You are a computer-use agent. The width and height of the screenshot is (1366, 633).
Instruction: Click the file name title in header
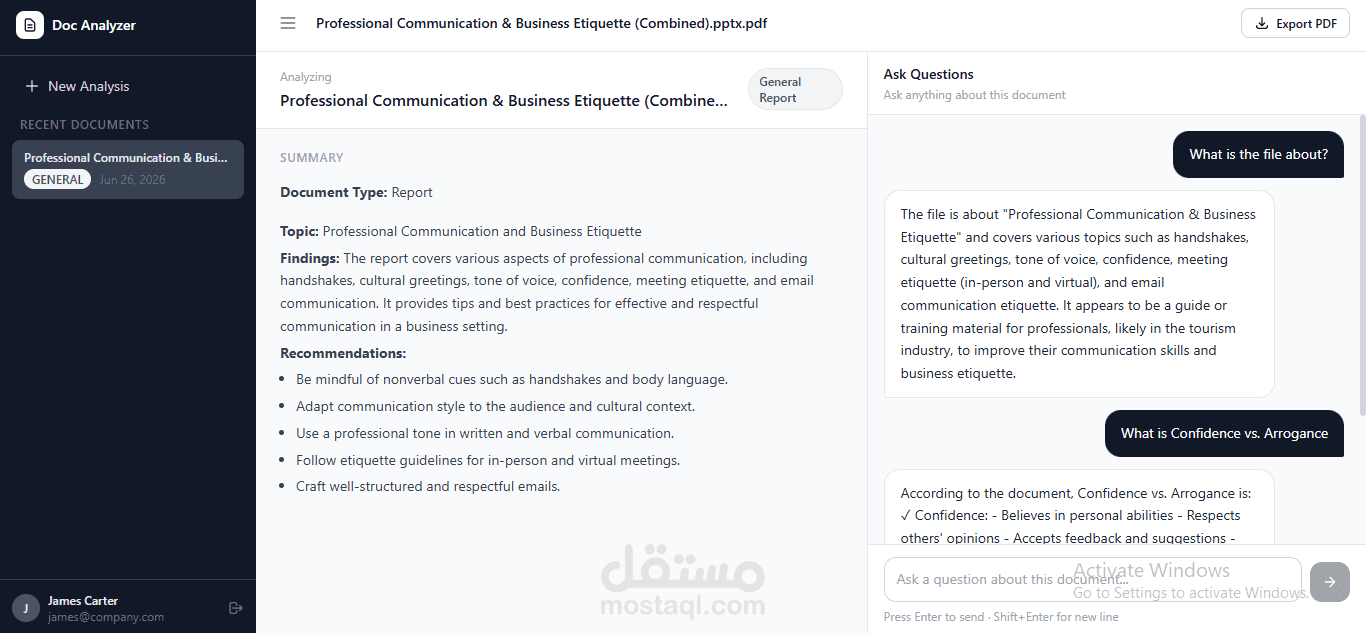542,23
